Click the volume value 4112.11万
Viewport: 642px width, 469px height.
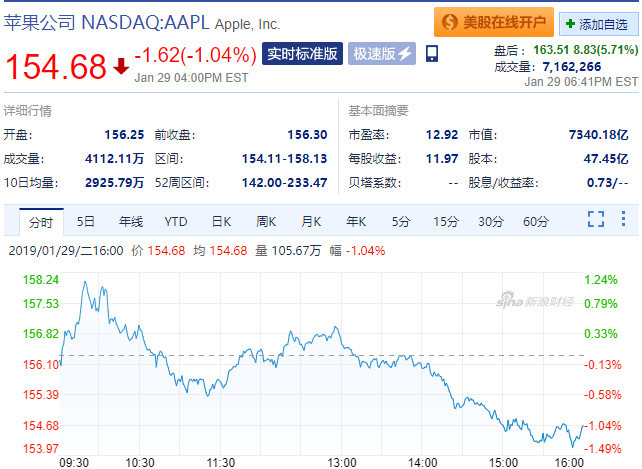point(114,159)
